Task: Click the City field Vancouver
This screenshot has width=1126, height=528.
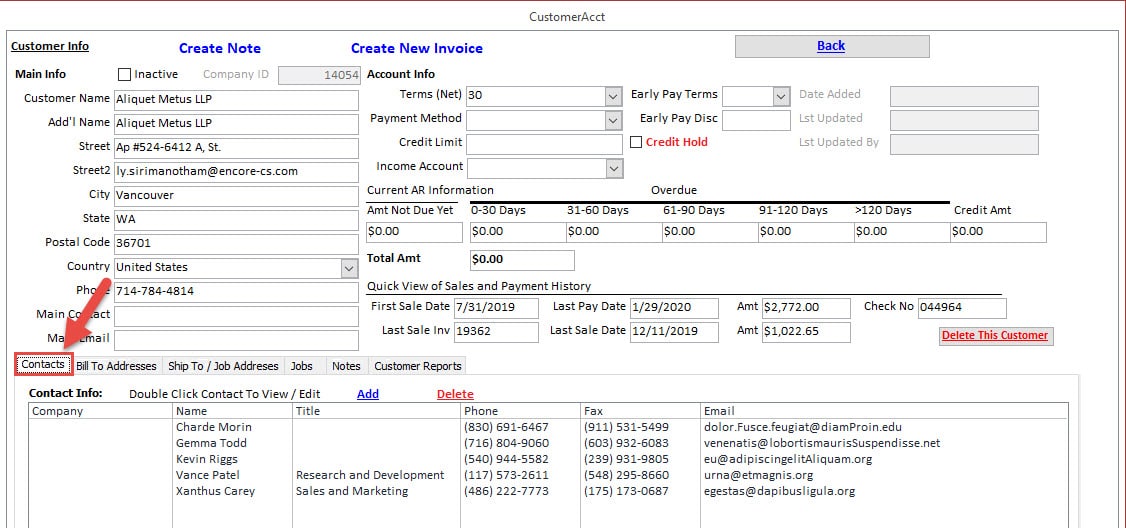Action: click(236, 196)
